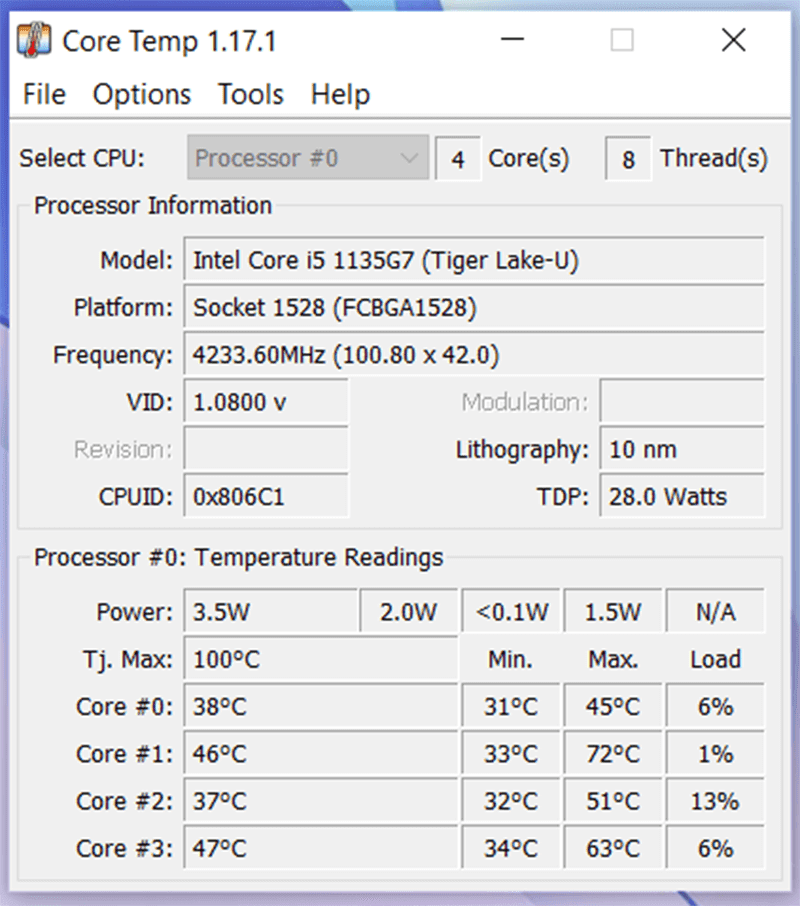800x906 pixels.
Task: Click the Maximize window button
Action: point(622,40)
